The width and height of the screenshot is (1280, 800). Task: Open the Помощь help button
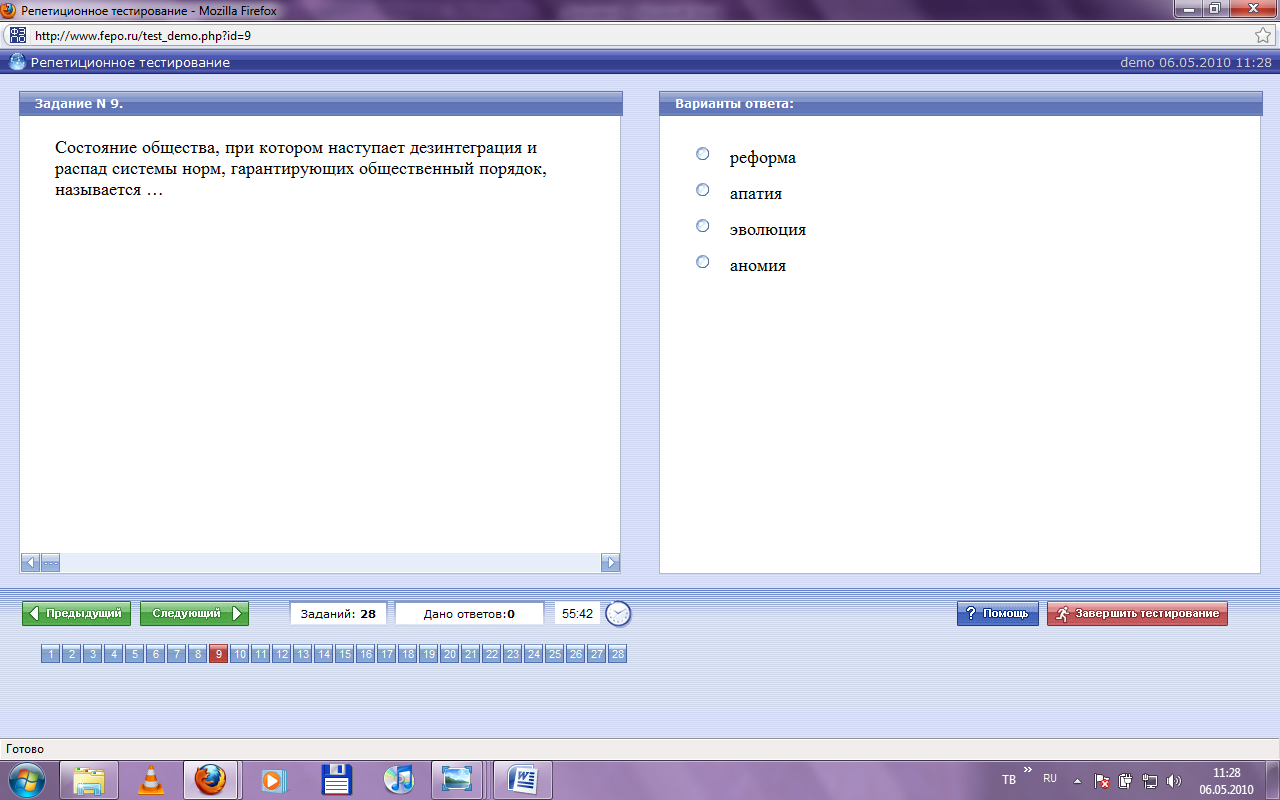coord(998,614)
